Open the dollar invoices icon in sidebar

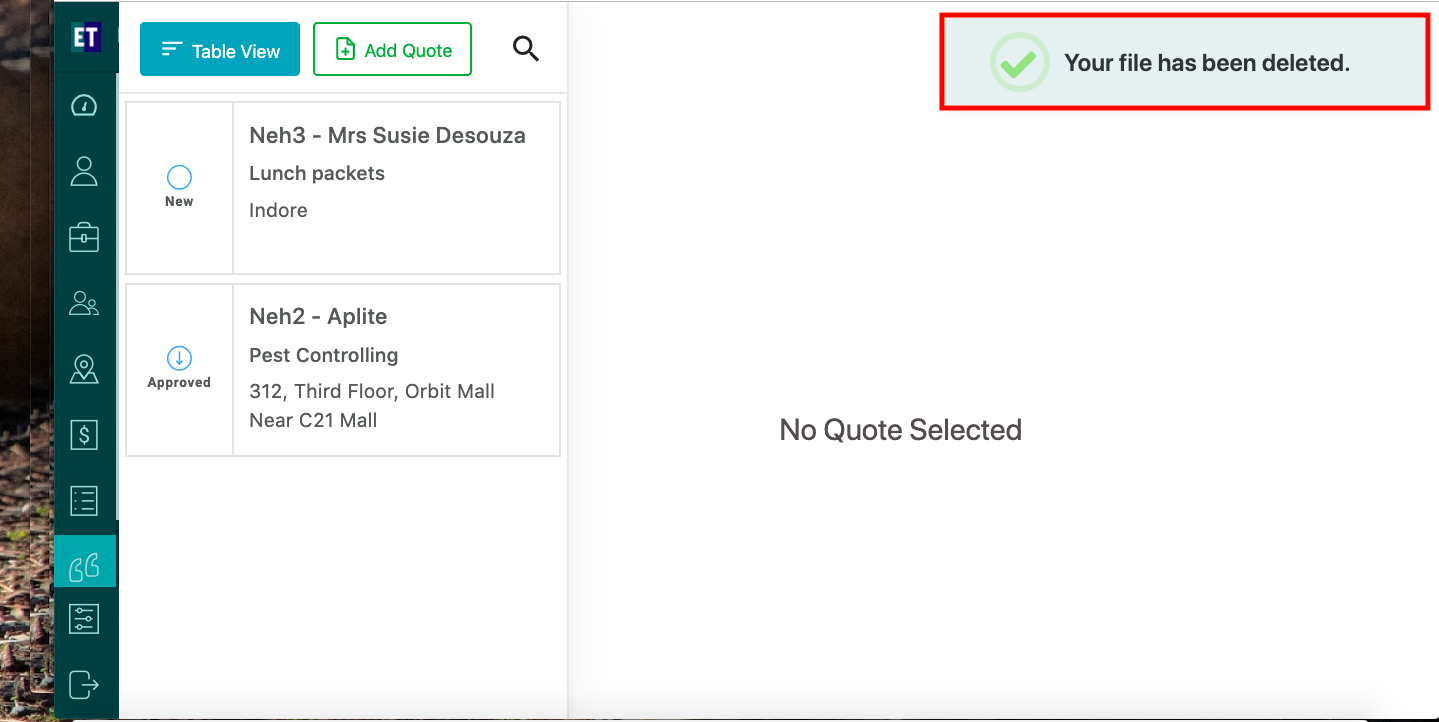pos(84,435)
